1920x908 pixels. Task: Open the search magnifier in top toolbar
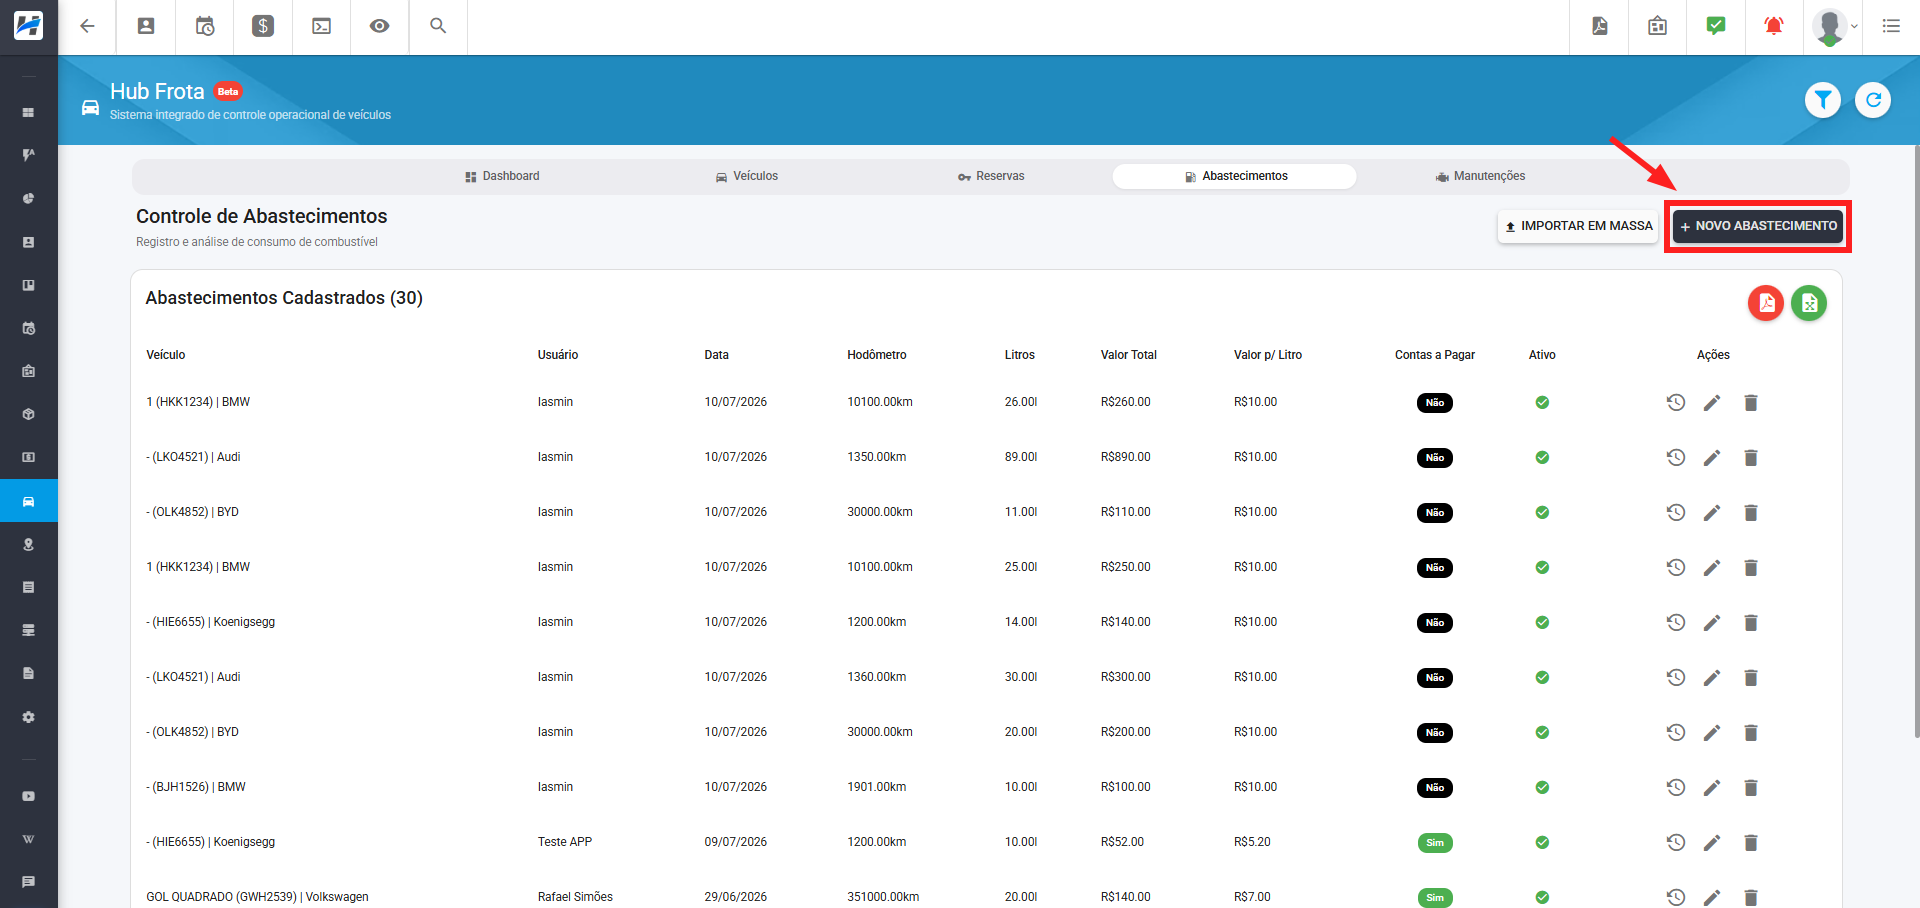pyautogui.click(x=438, y=26)
